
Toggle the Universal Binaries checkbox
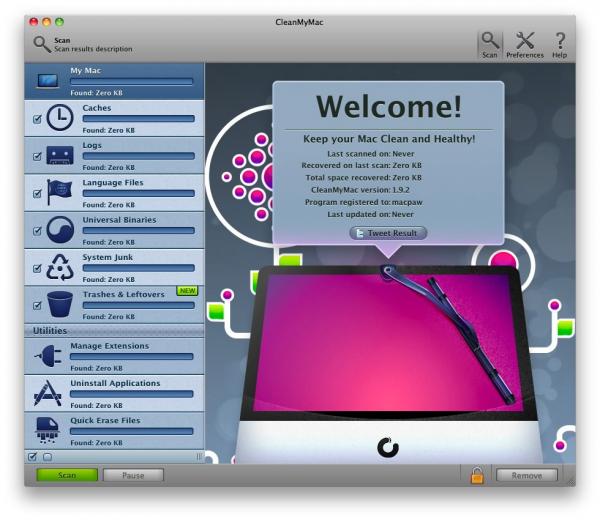coord(37,231)
